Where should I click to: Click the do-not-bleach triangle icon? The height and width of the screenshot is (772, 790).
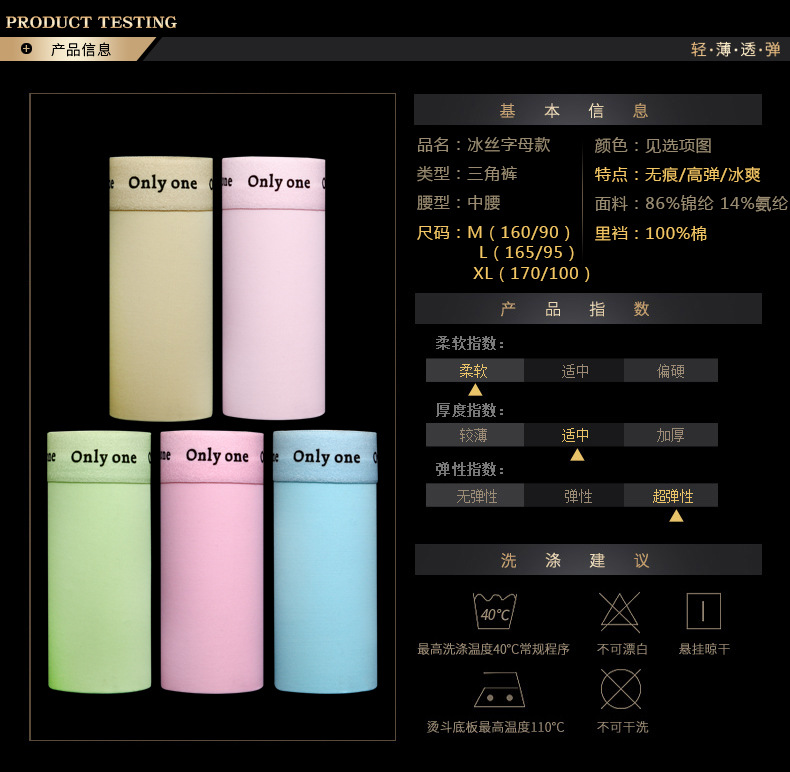pos(620,611)
